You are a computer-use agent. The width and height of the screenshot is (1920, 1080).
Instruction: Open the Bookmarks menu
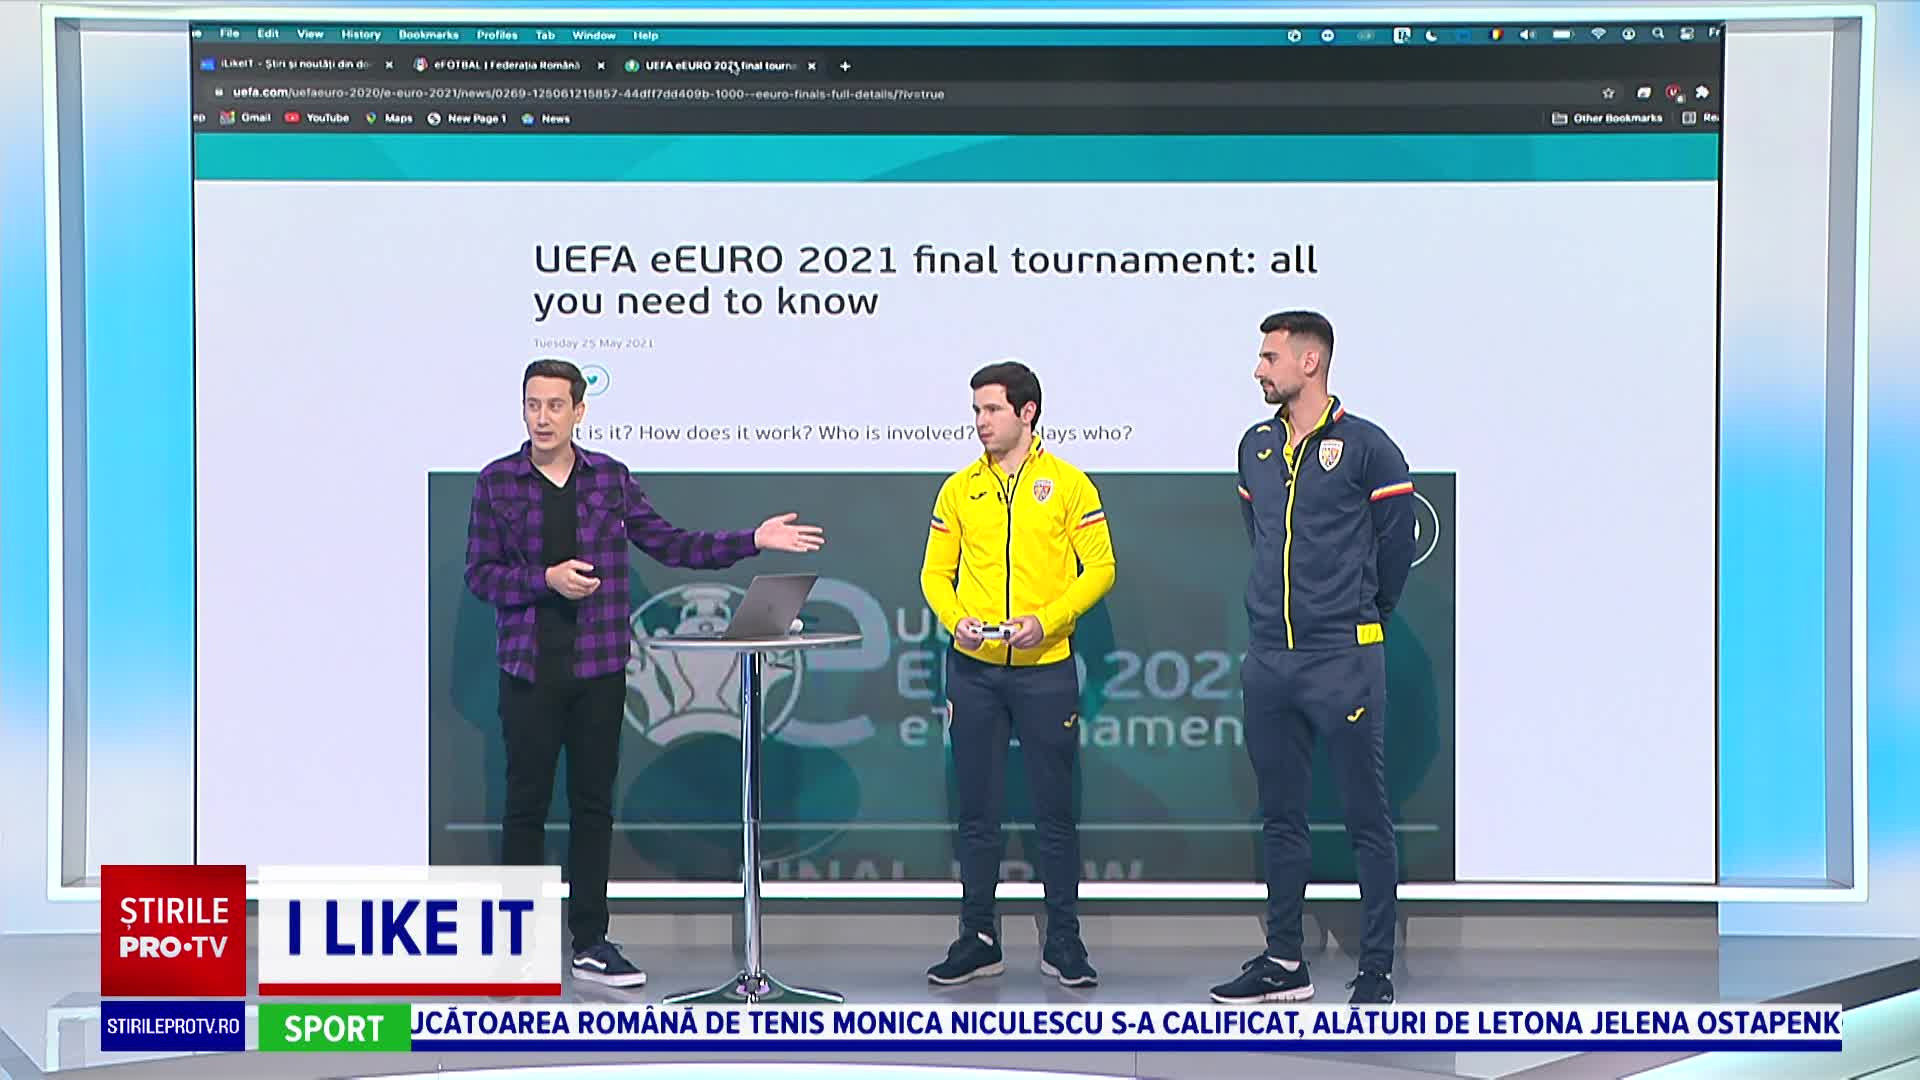428,35
